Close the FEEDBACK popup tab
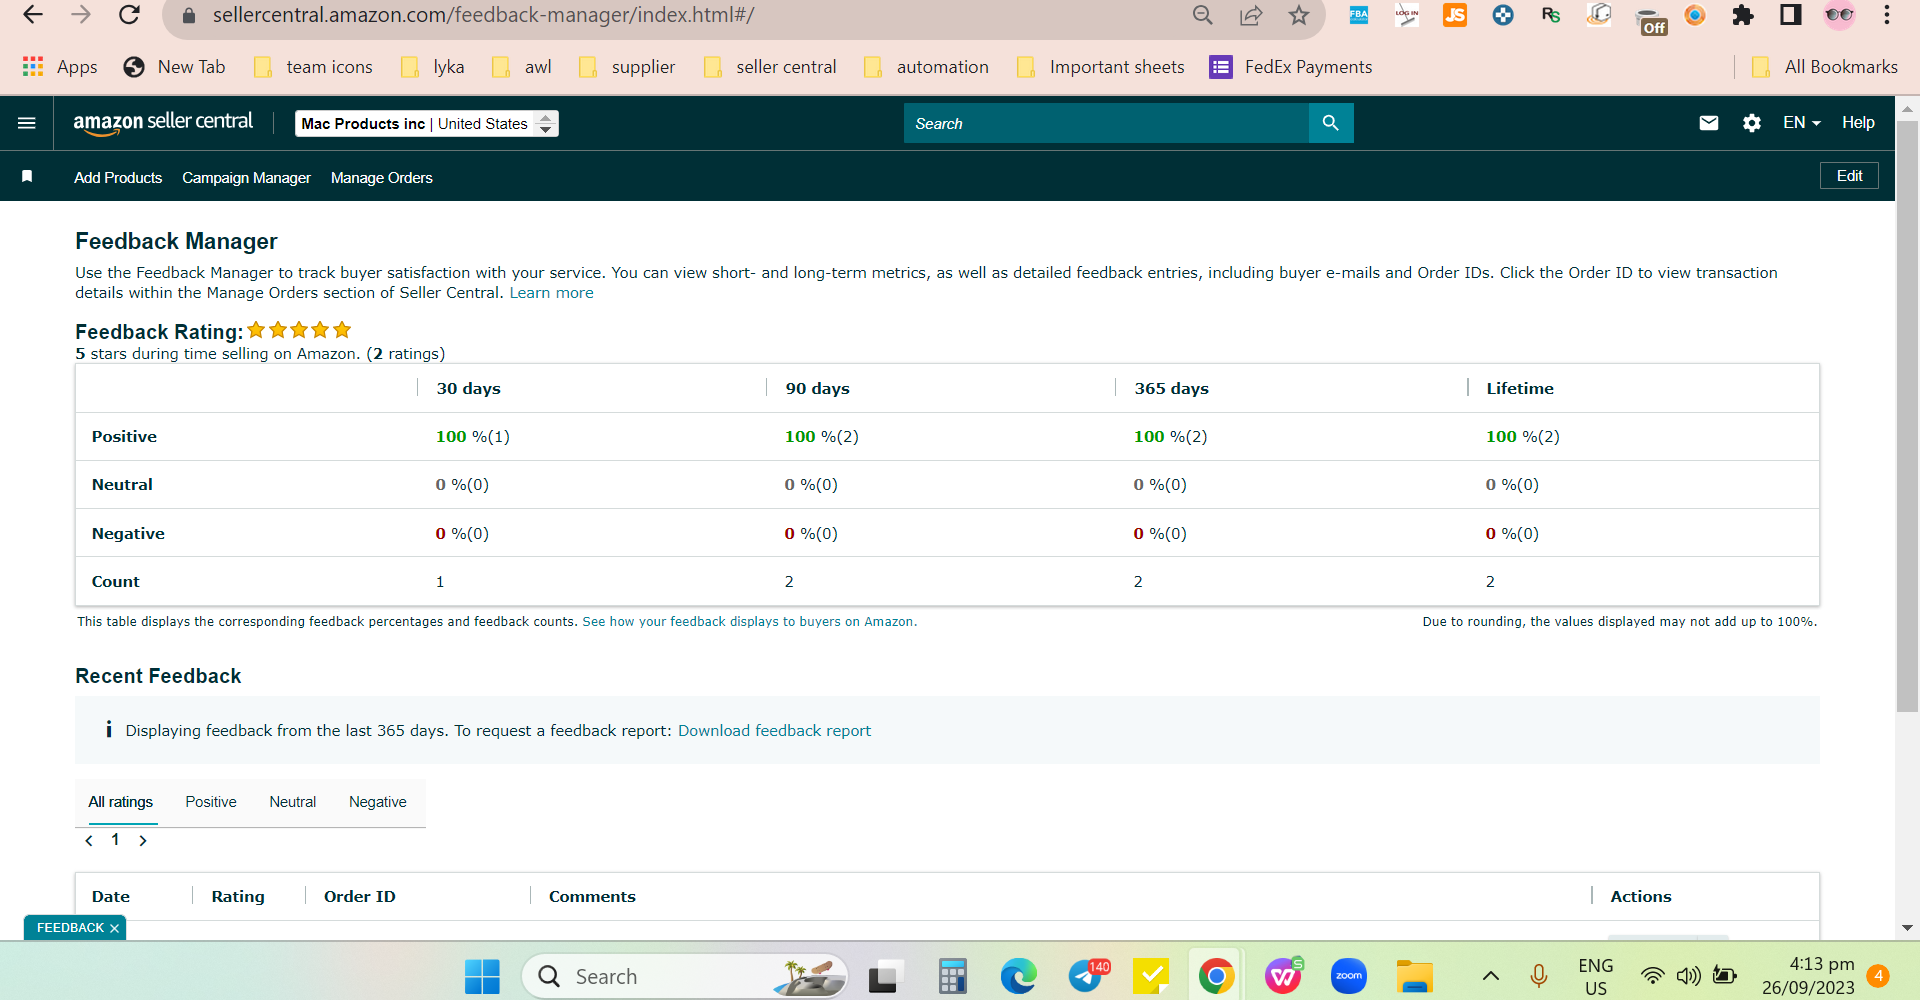This screenshot has width=1920, height=1000. 114,928
